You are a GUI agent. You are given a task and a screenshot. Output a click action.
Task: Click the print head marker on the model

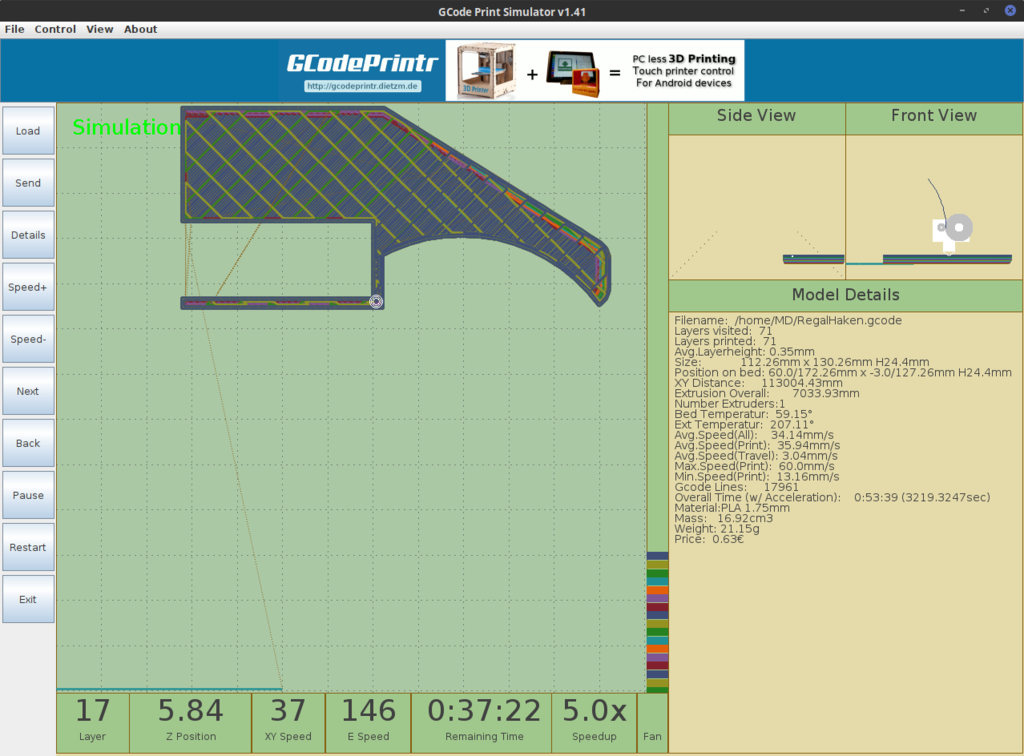(376, 301)
